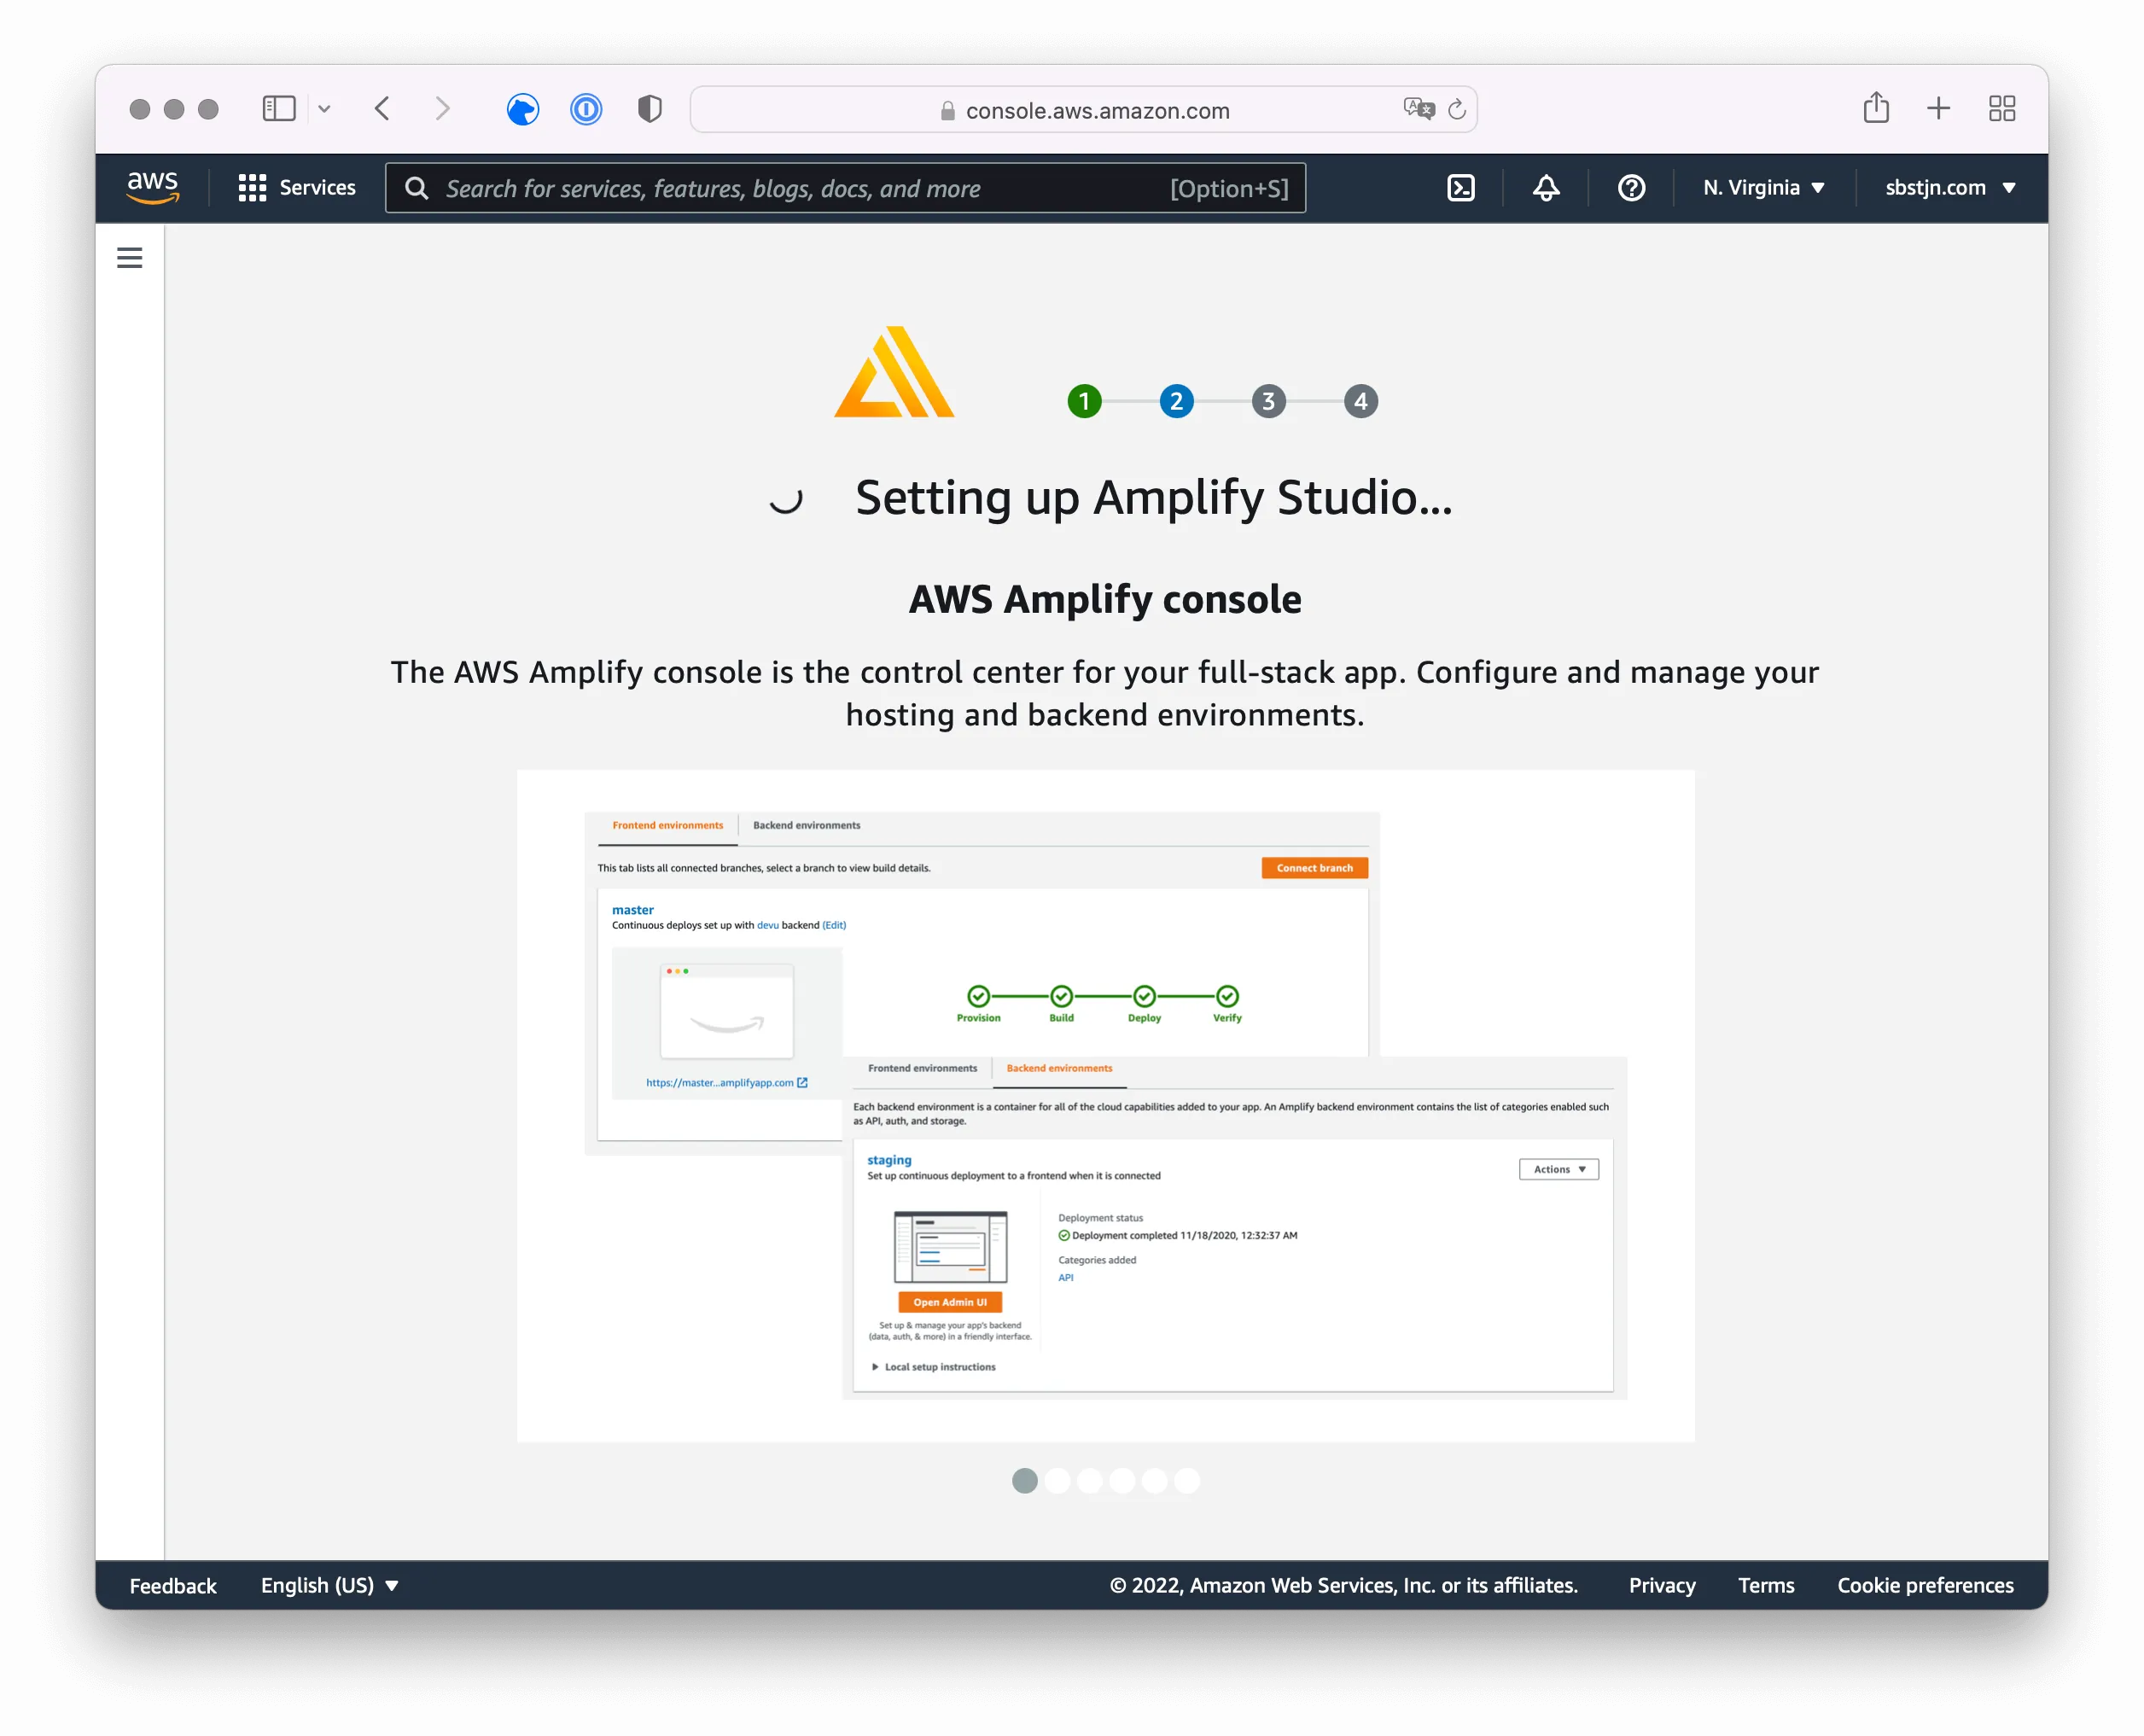This screenshot has width=2144, height=1736.
Task: Click the Privacy link in the footer
Action: click(1661, 1585)
